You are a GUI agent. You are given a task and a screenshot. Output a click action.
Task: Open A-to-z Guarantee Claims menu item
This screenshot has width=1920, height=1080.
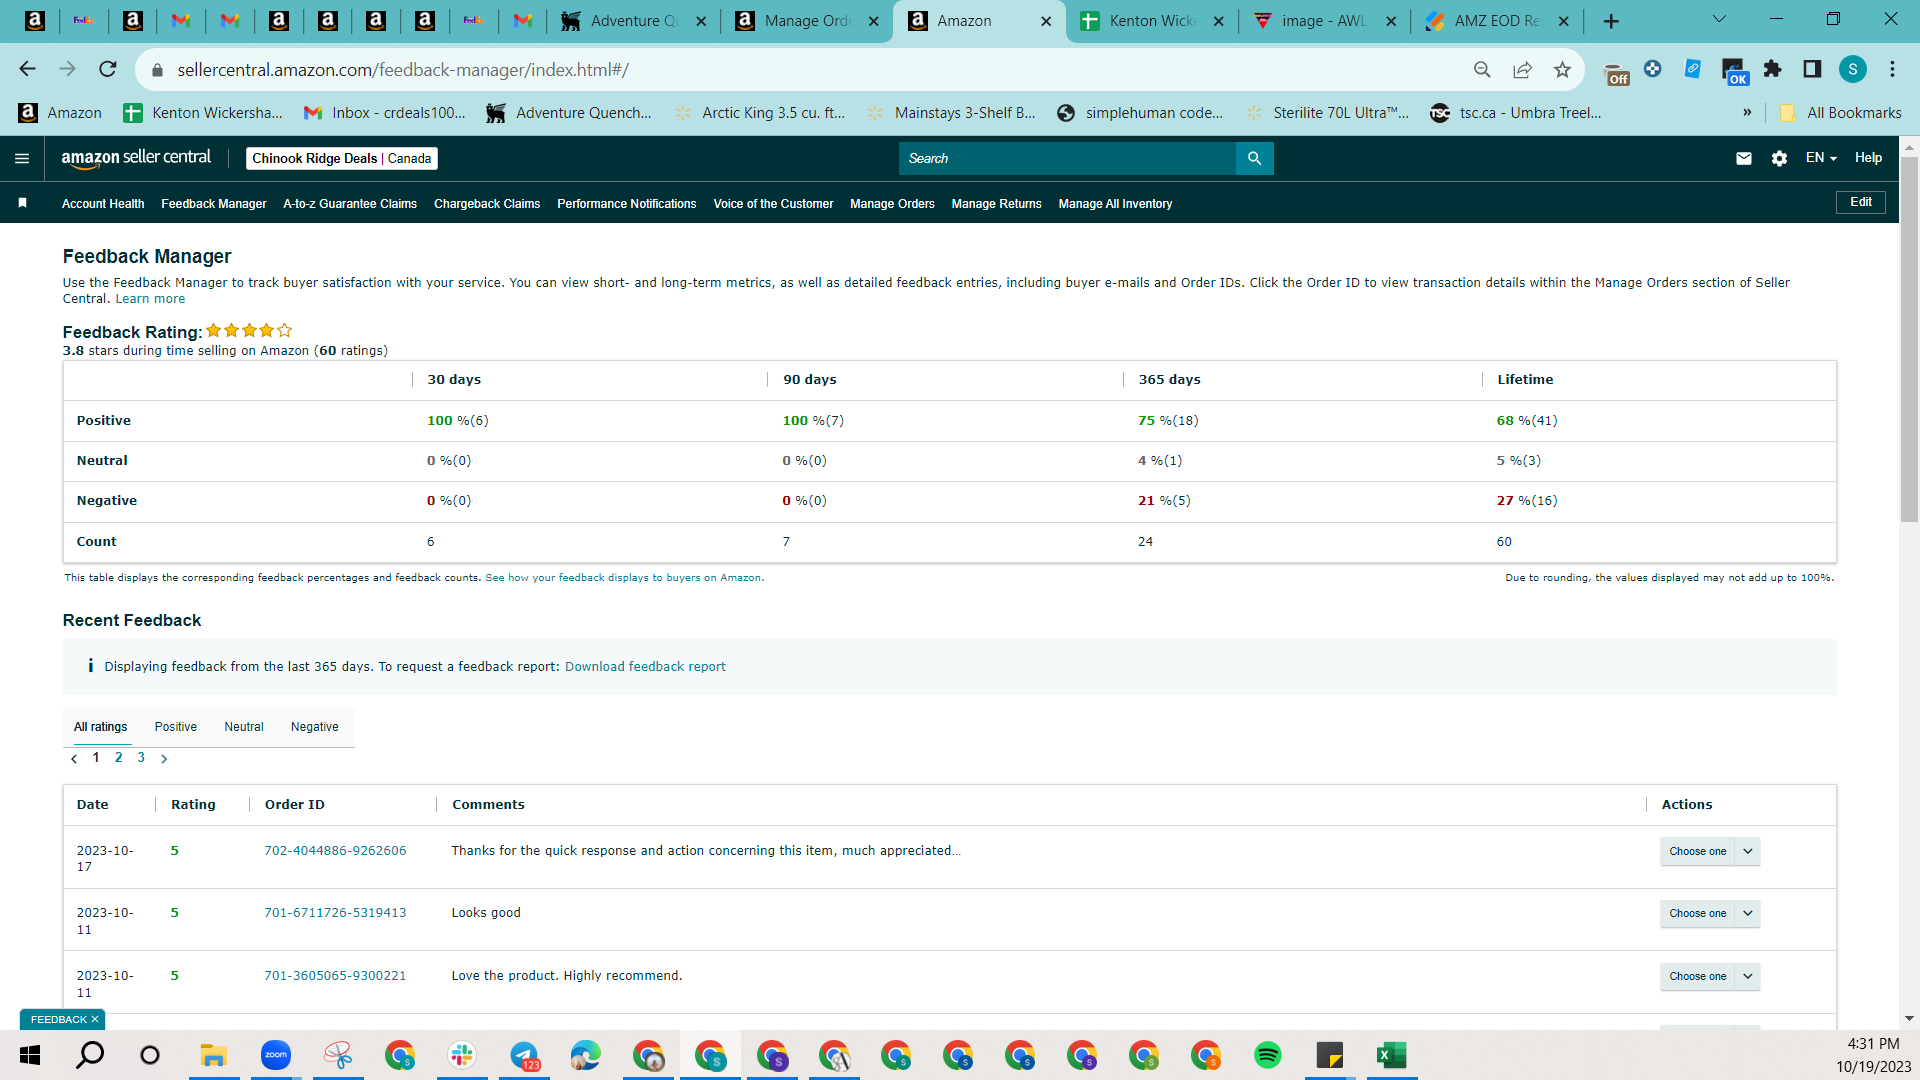pos(350,204)
